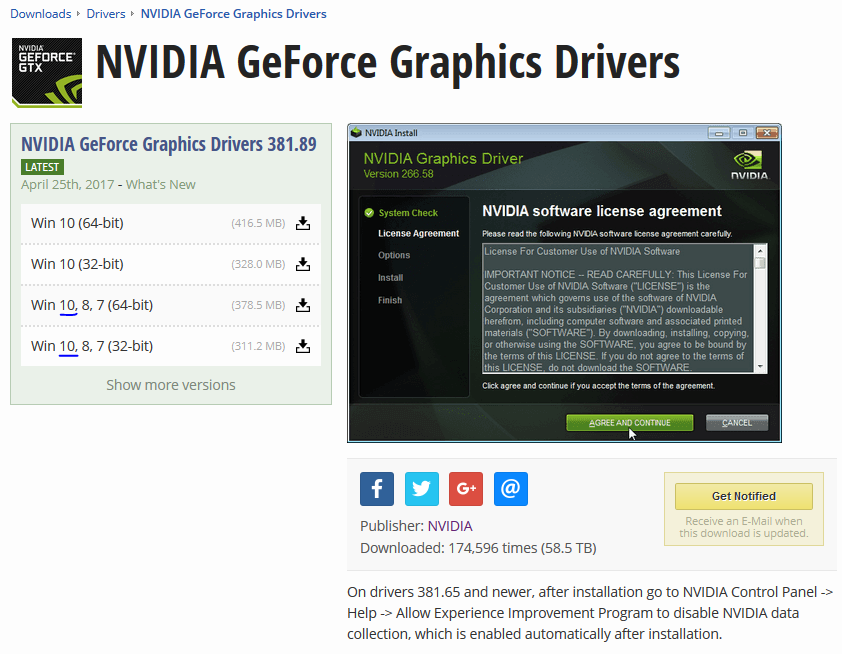
Task: Click the 328.0 MB file size
Action: coord(258,264)
